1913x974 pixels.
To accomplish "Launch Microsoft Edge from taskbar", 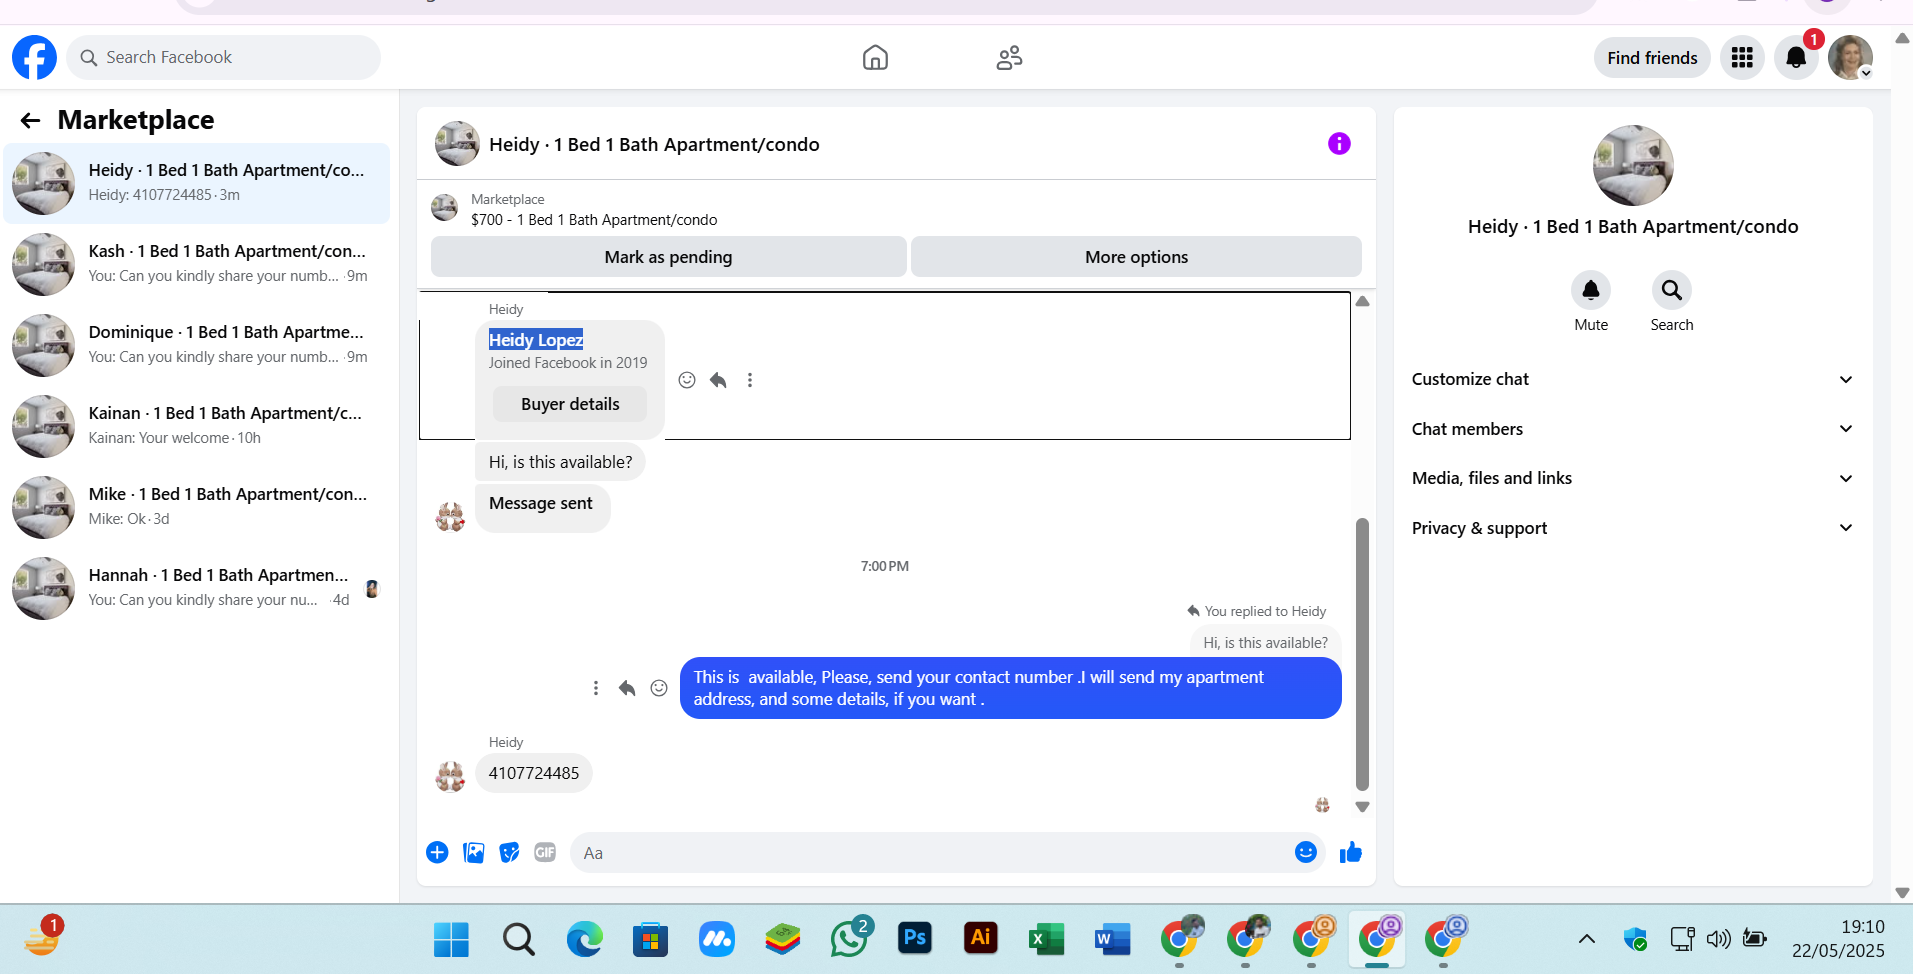I will click(x=584, y=940).
